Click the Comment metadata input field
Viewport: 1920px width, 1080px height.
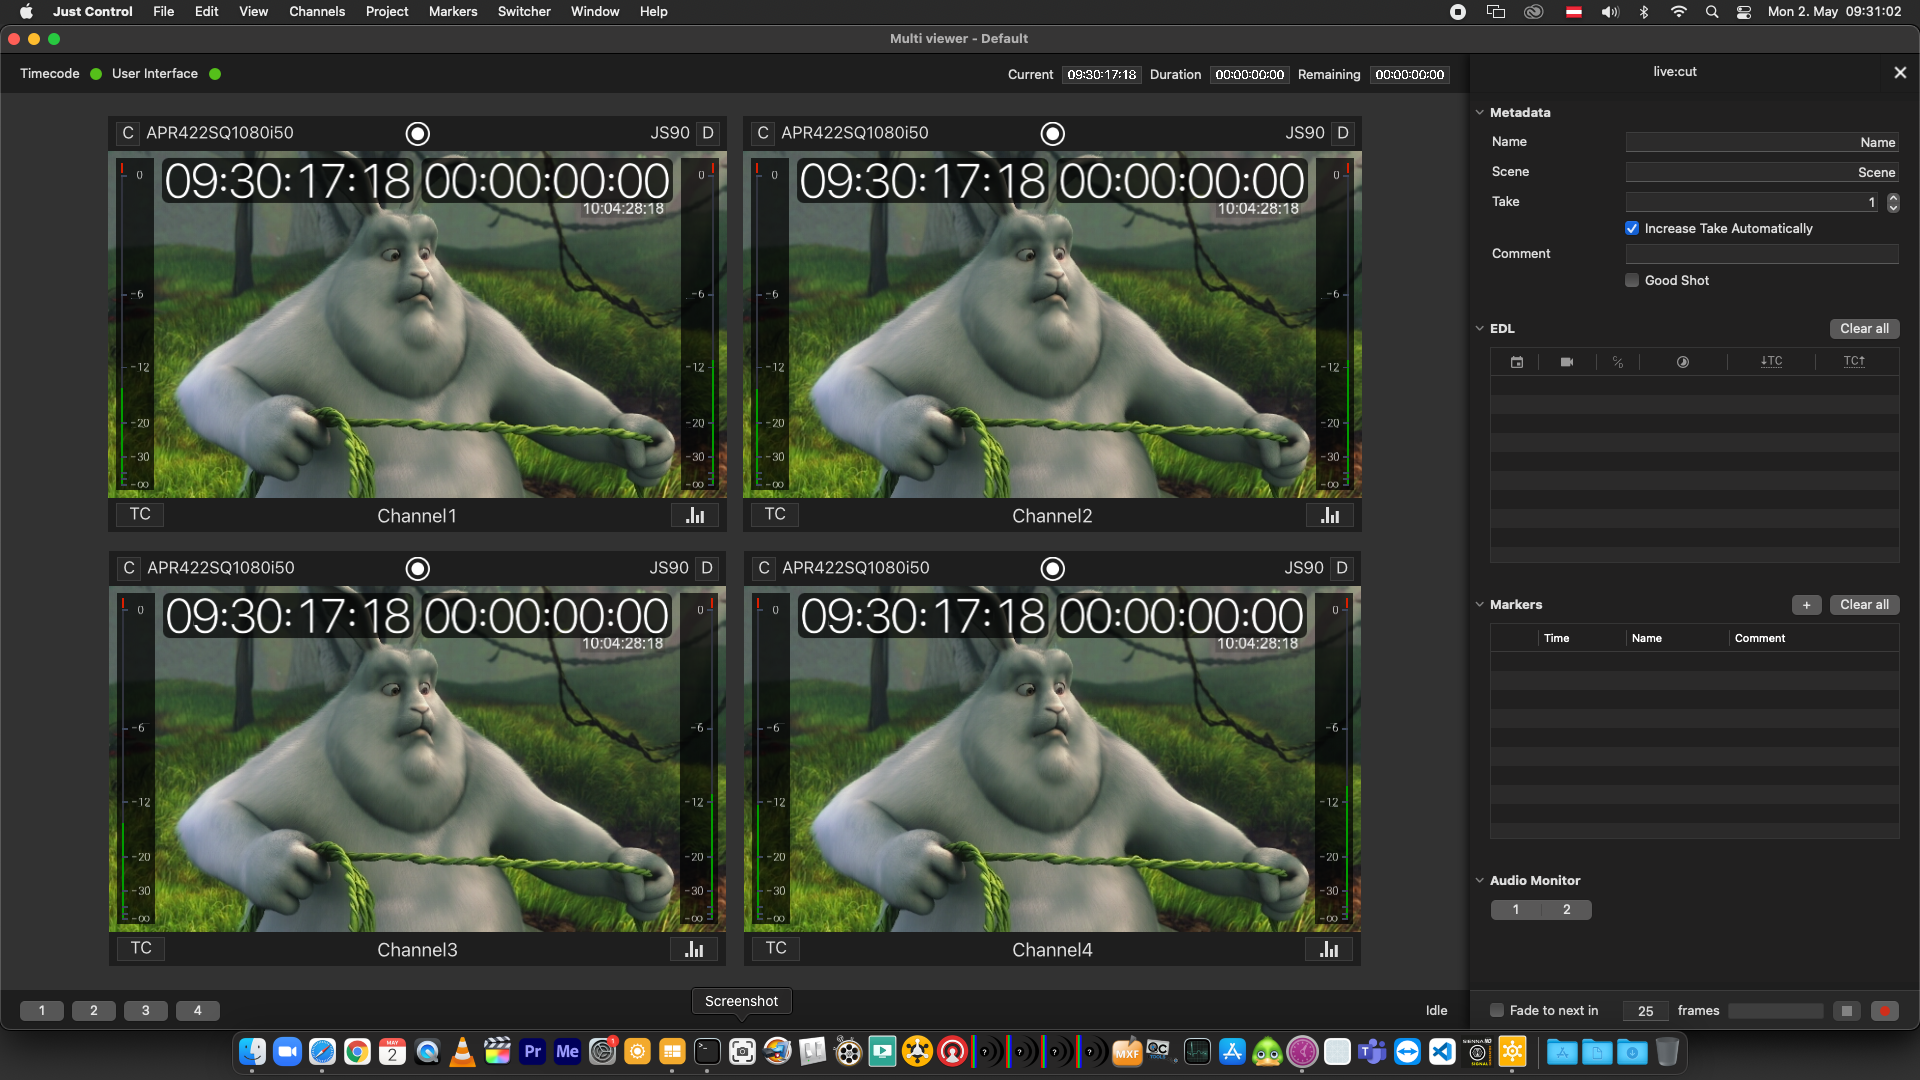1762,254
